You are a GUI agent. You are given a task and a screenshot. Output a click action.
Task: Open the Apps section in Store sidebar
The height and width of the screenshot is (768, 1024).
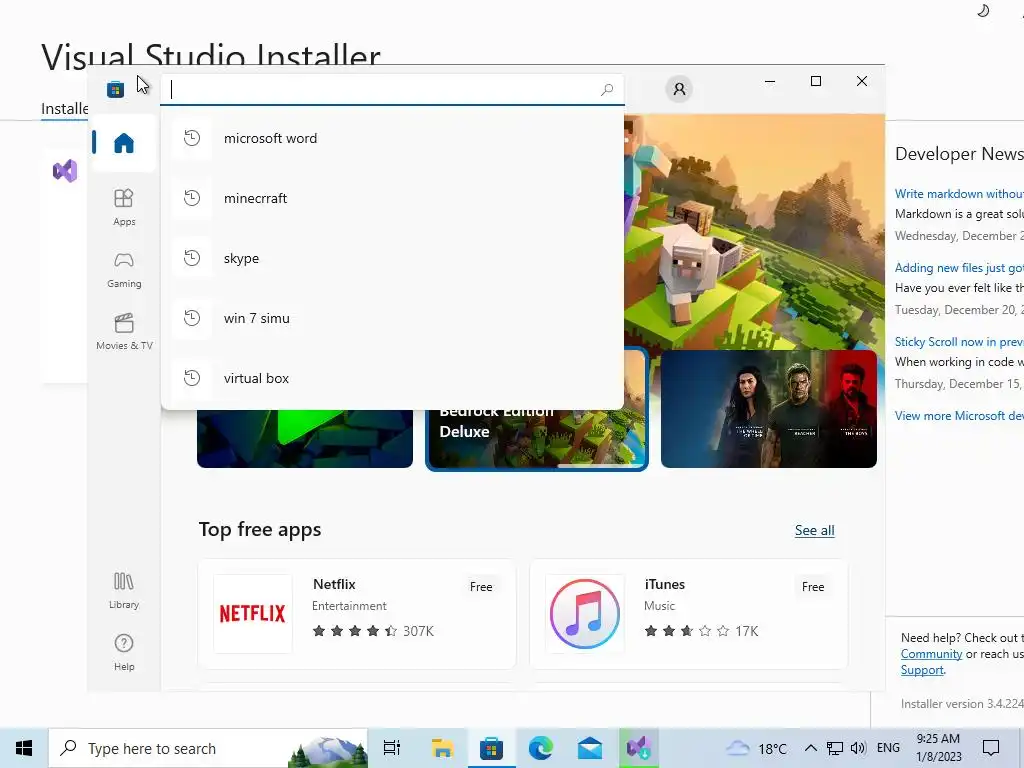coord(123,207)
